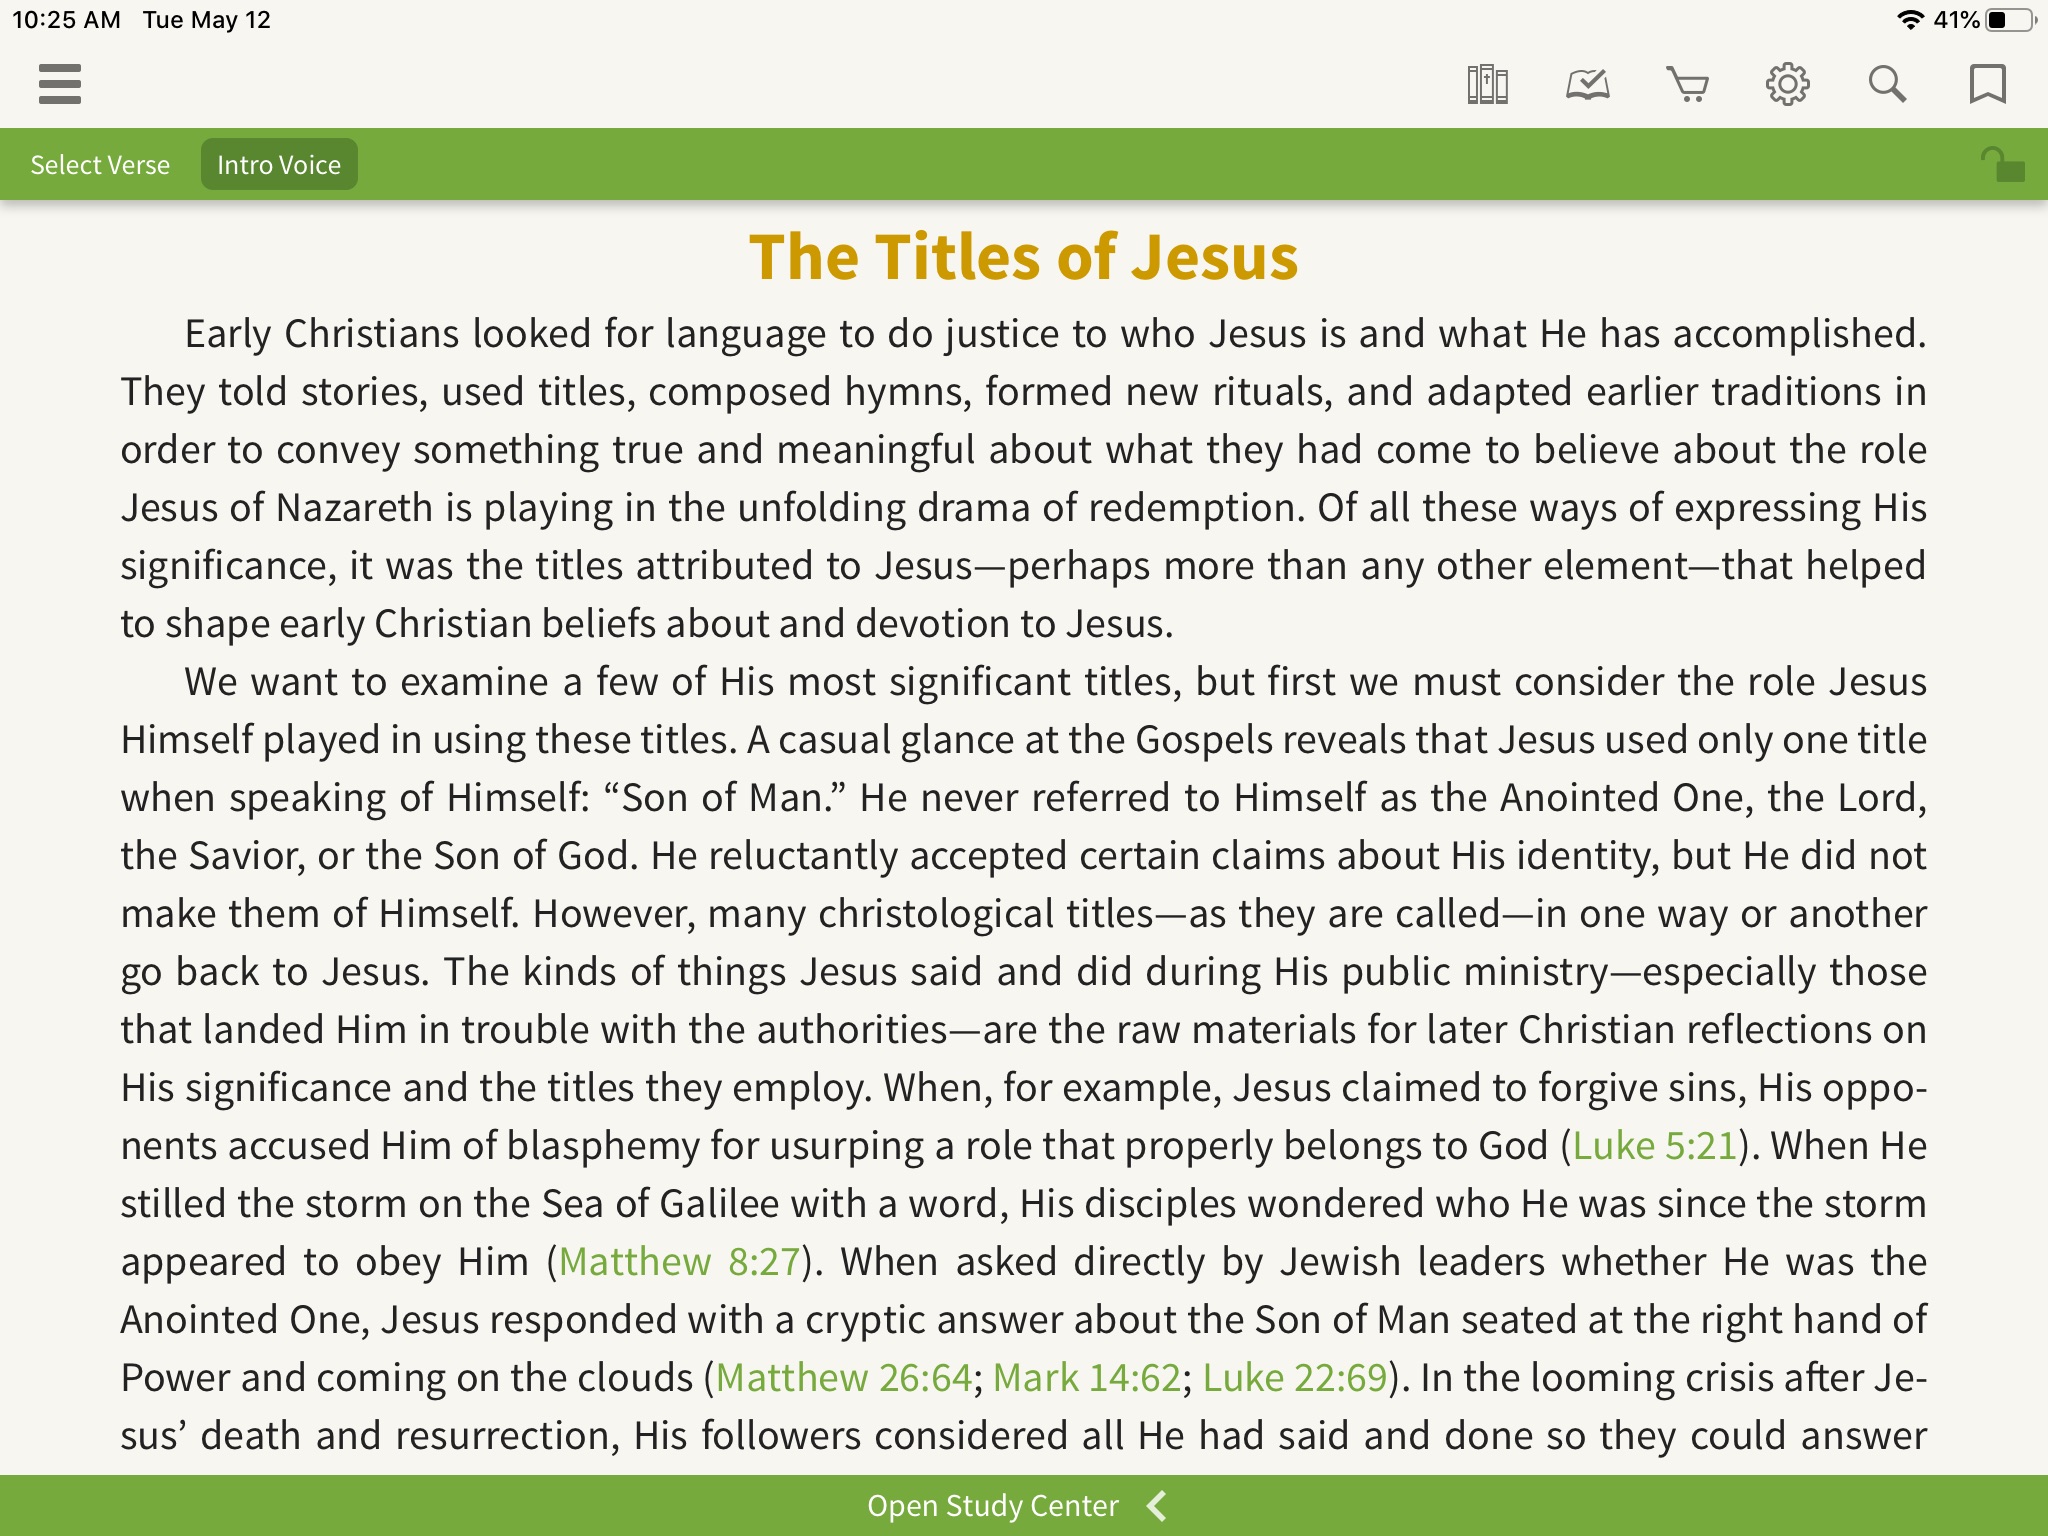Viewport: 2048px width, 1536px height.
Task: Tap the paragraph starting We want to examine
Action: (1024, 1059)
